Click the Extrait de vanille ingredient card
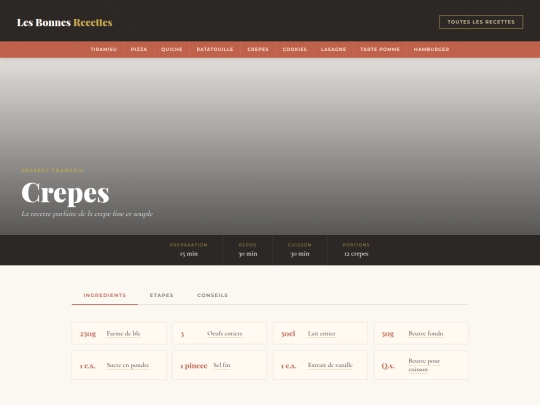Viewport: 540px width, 405px height. [x=320, y=365]
